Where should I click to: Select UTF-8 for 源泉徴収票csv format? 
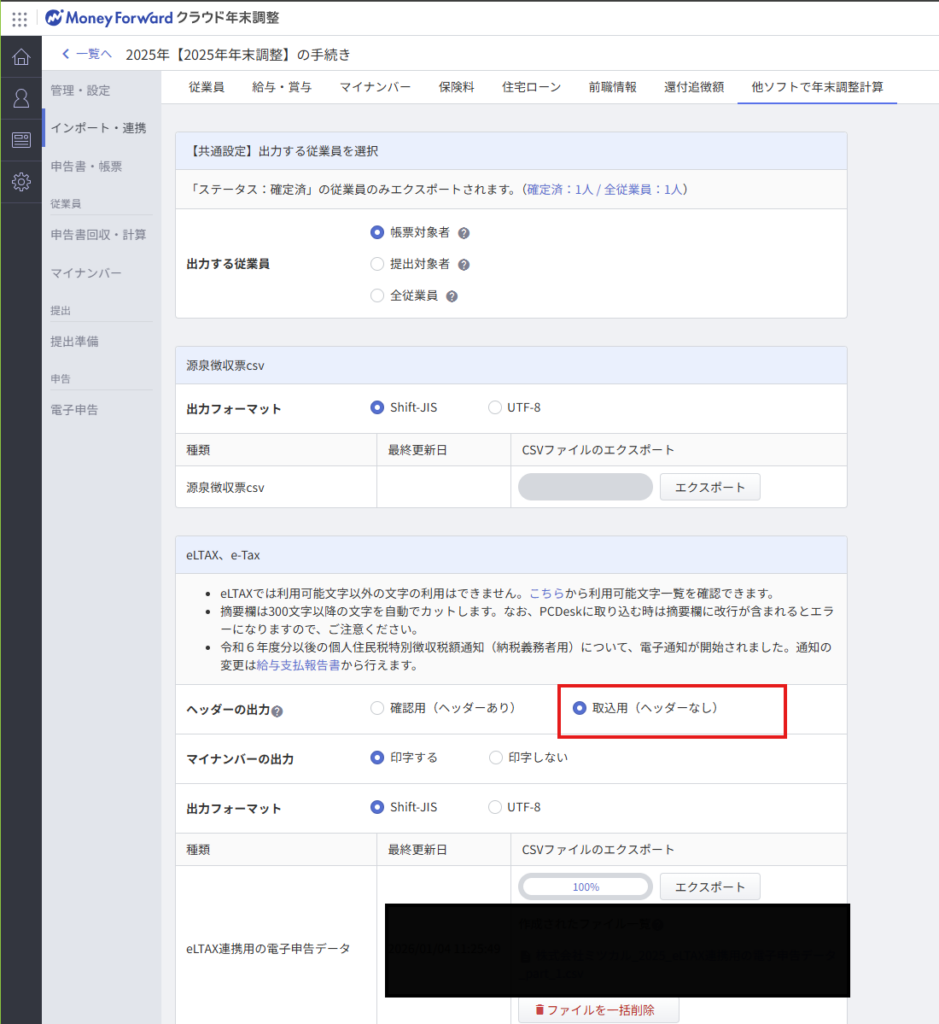[495, 407]
